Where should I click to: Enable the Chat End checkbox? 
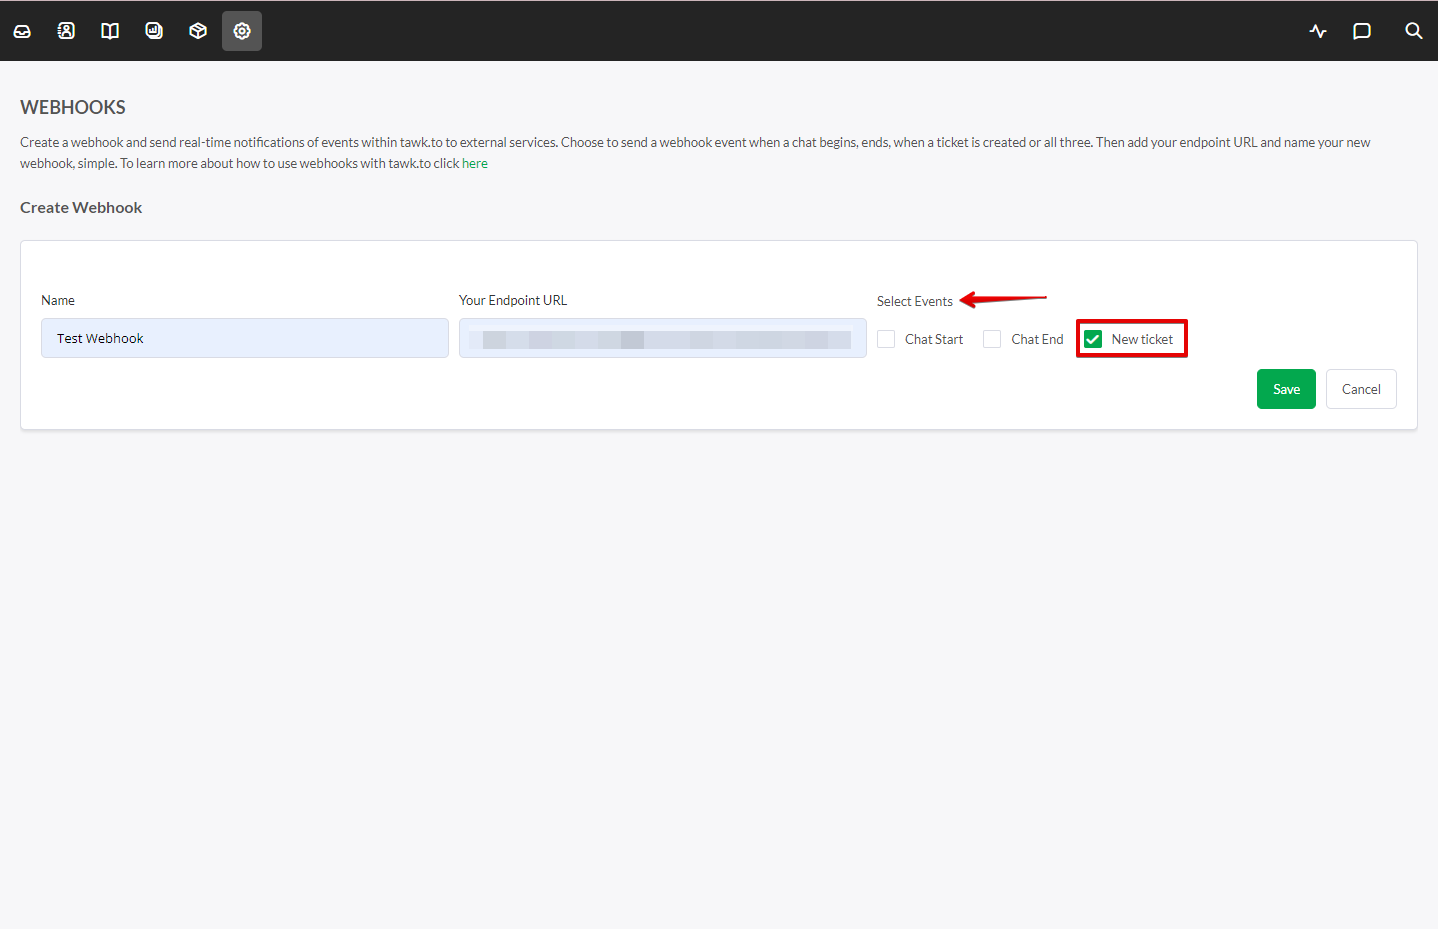992,339
